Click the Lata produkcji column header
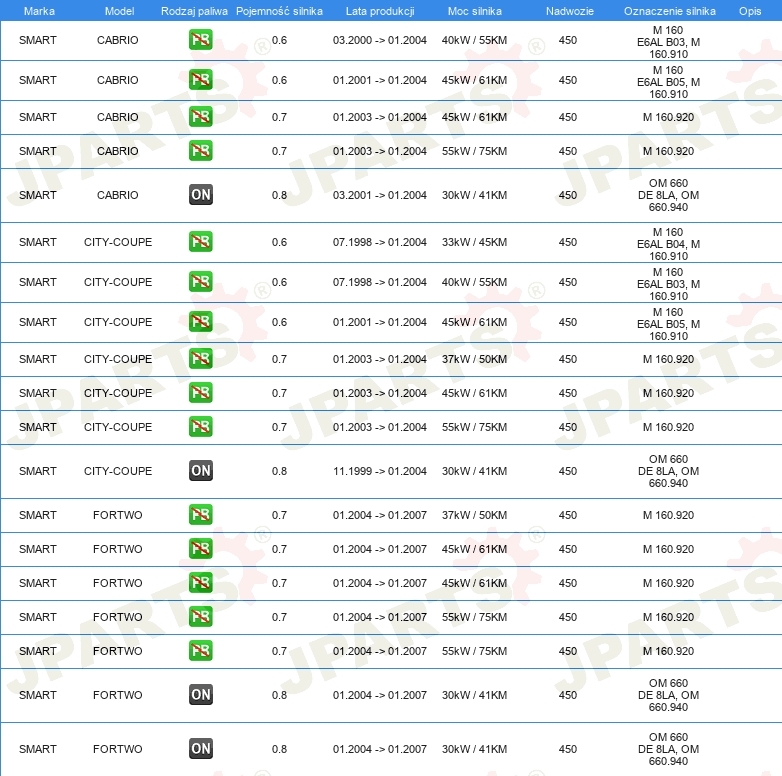 tap(380, 11)
